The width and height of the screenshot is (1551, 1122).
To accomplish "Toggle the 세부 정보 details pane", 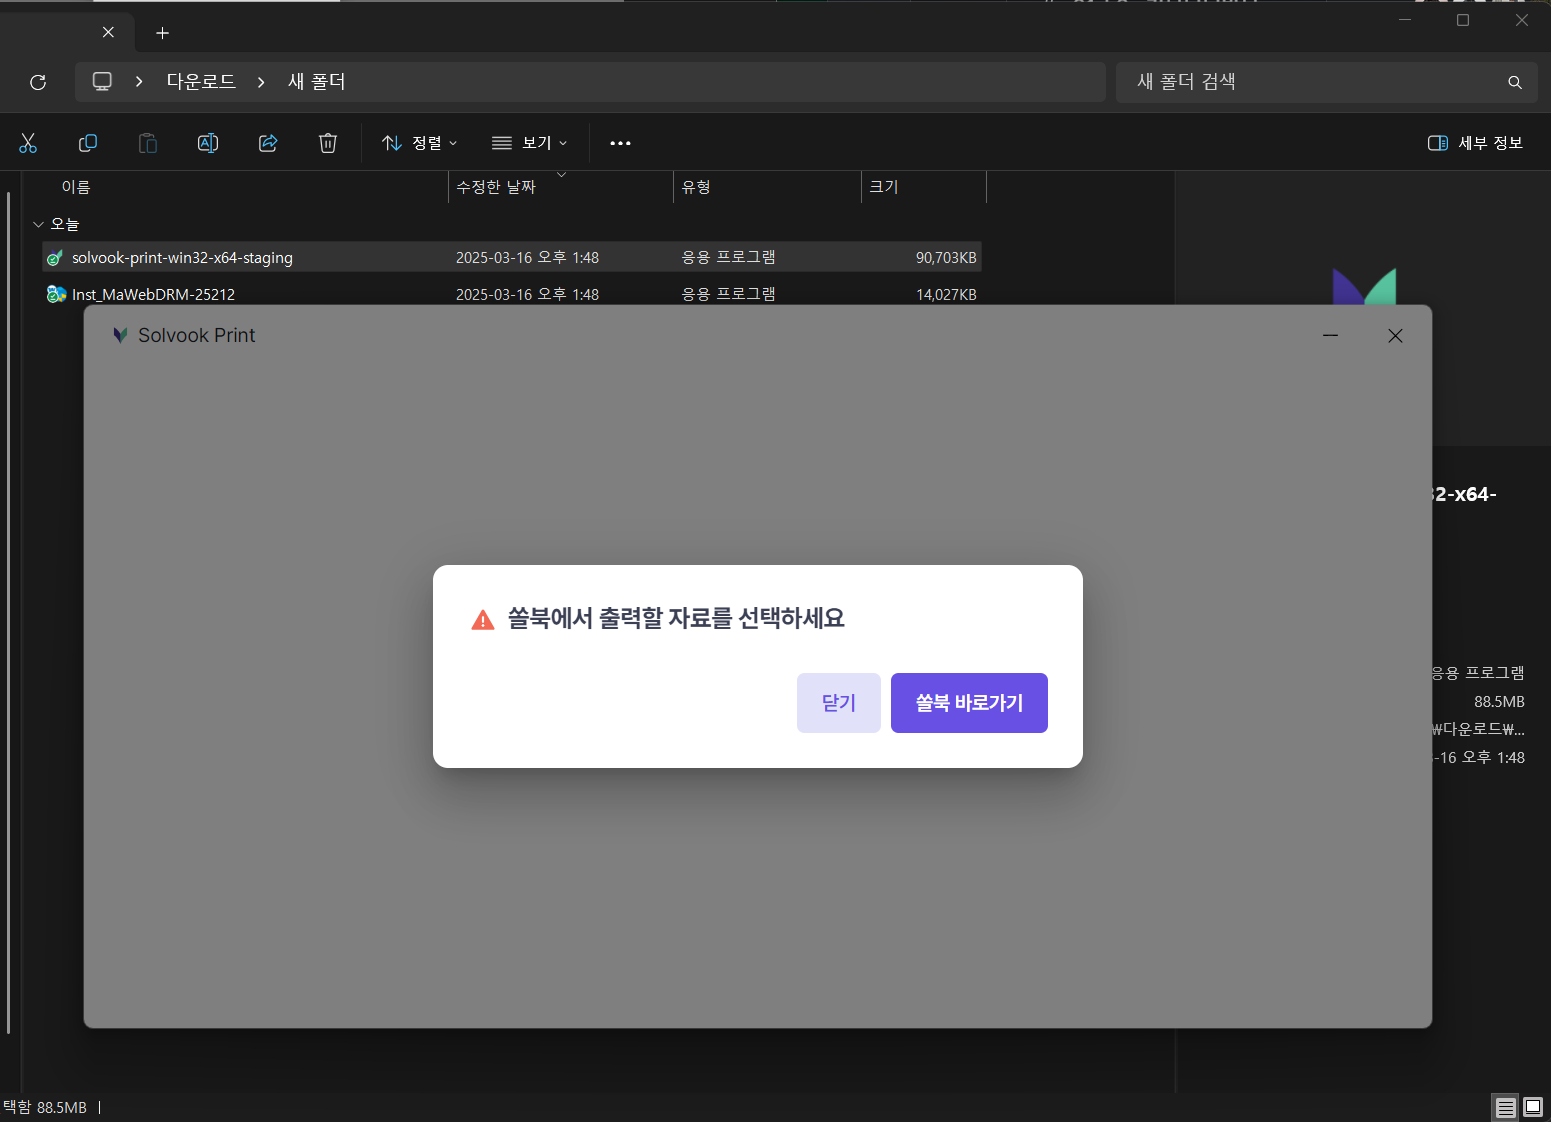I will click(x=1475, y=143).
